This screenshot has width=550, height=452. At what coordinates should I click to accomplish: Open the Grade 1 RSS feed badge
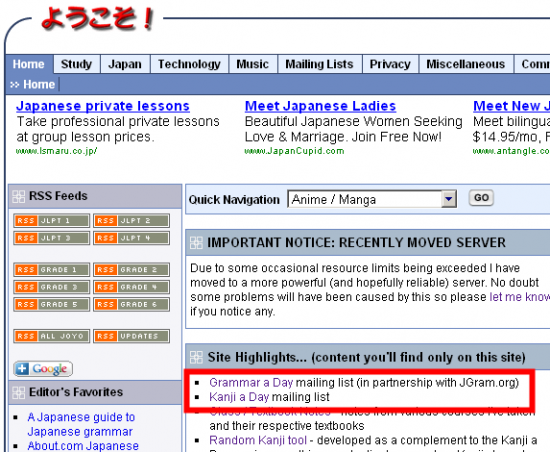click(52, 270)
